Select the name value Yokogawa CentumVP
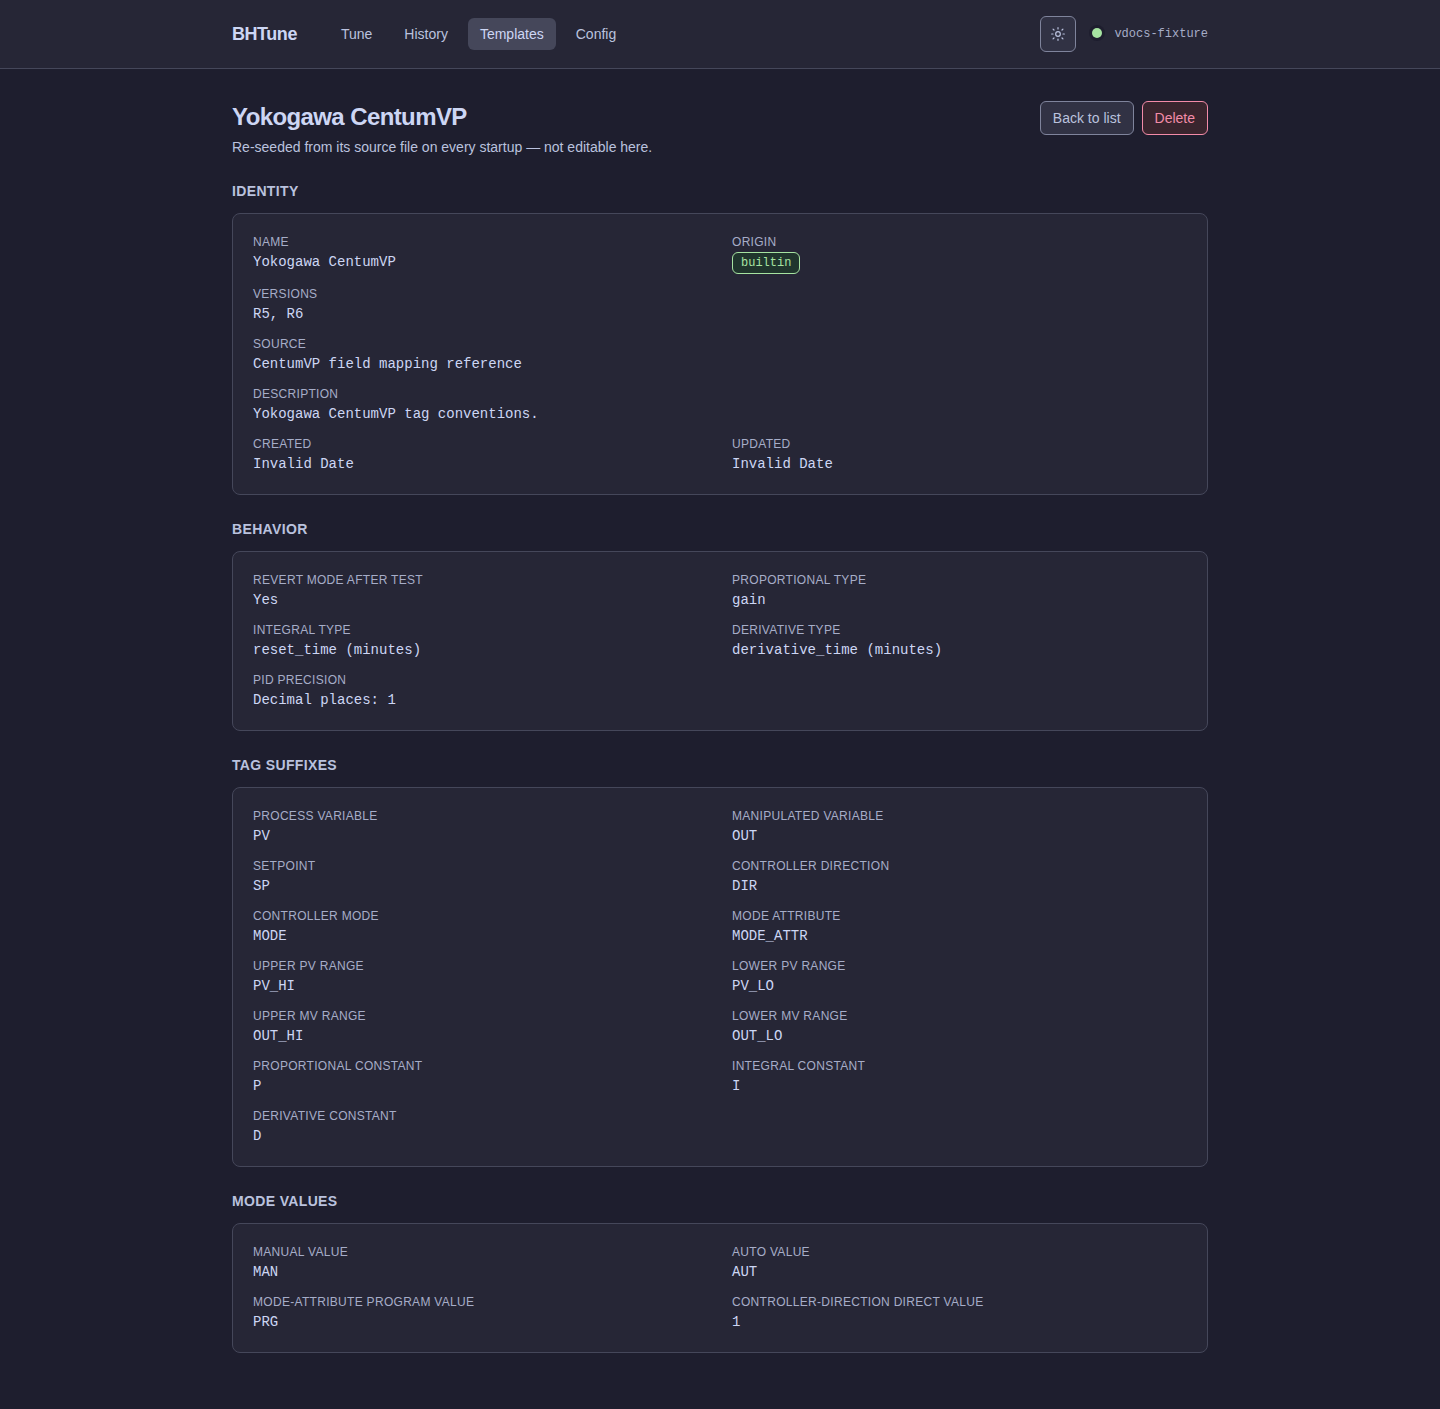 pyautogui.click(x=324, y=262)
